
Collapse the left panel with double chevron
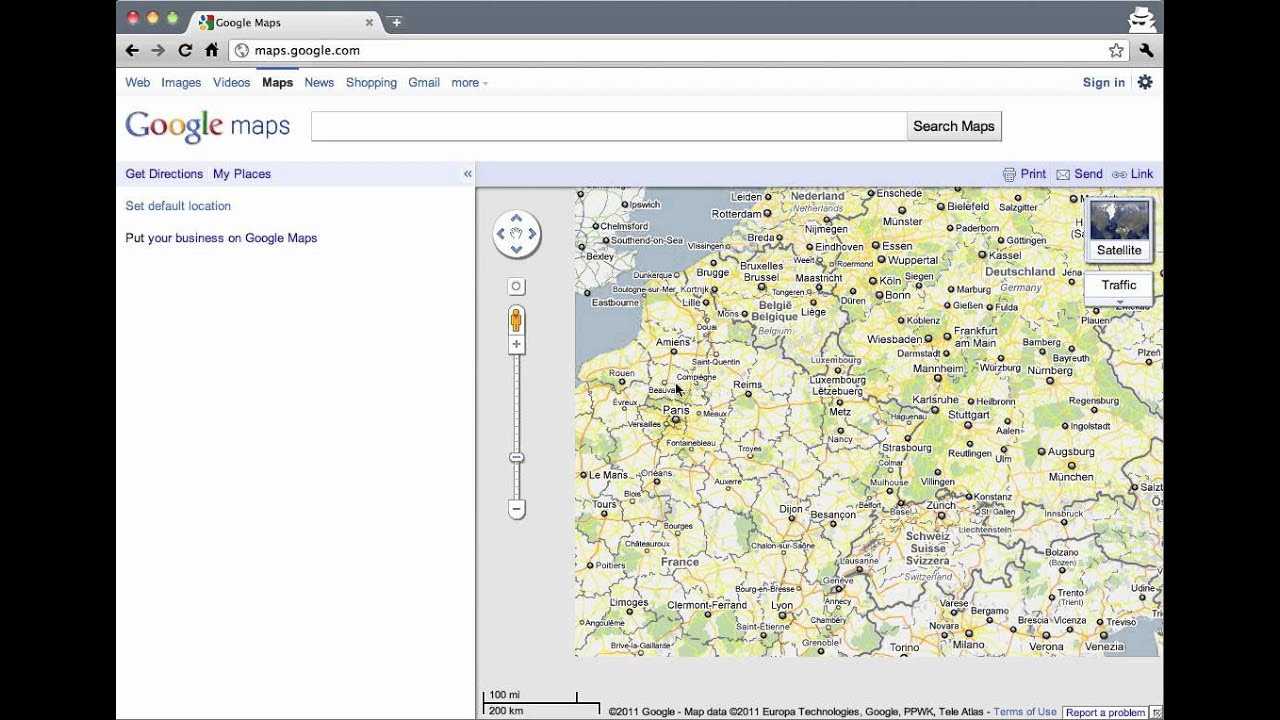[467, 174]
